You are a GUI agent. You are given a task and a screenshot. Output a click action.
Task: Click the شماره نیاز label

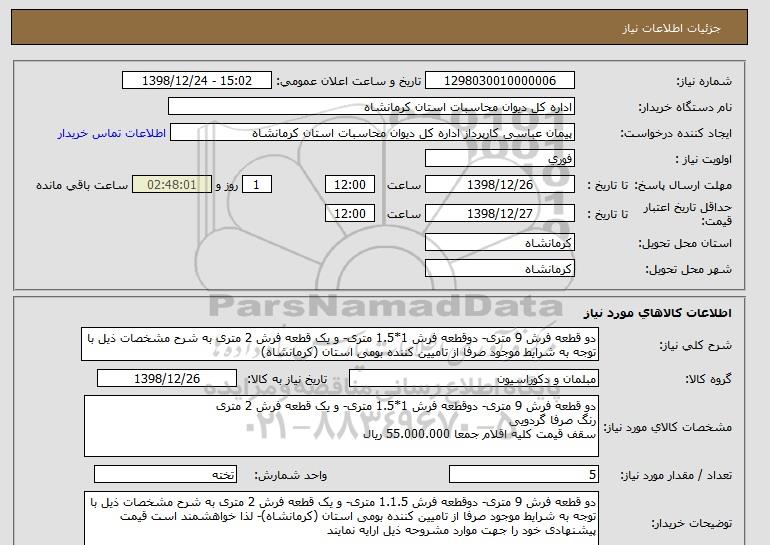tap(704, 81)
